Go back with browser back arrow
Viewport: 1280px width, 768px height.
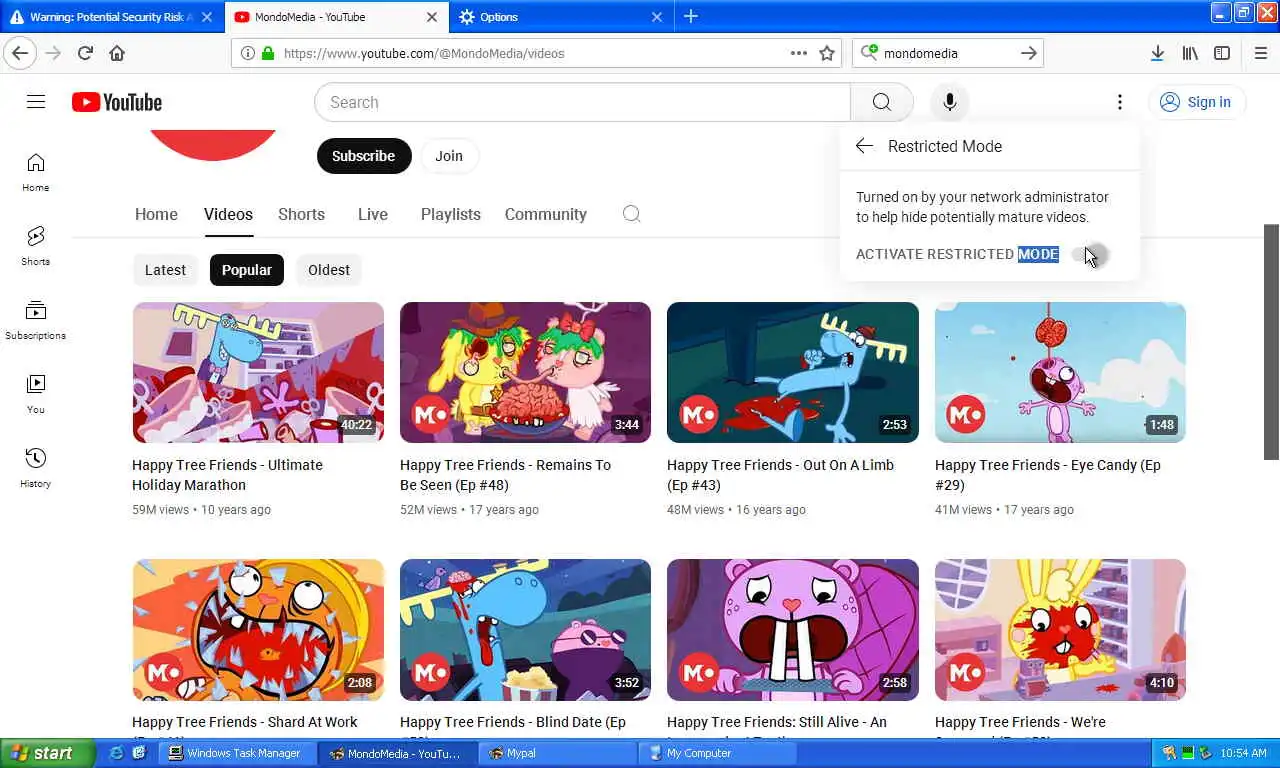[20, 53]
